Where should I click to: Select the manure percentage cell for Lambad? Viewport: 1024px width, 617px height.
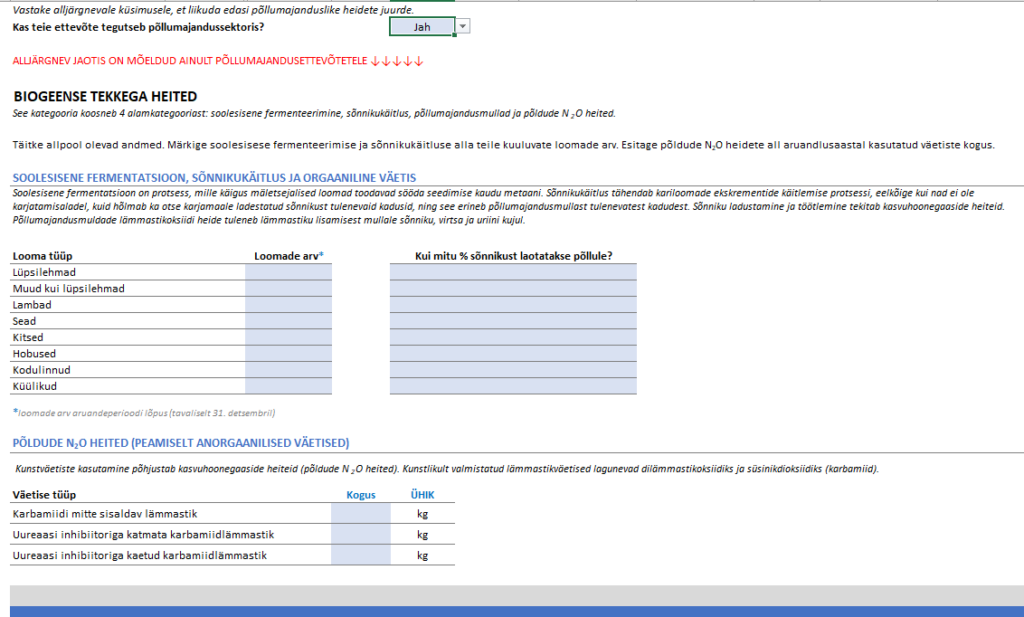pyautogui.click(x=513, y=305)
